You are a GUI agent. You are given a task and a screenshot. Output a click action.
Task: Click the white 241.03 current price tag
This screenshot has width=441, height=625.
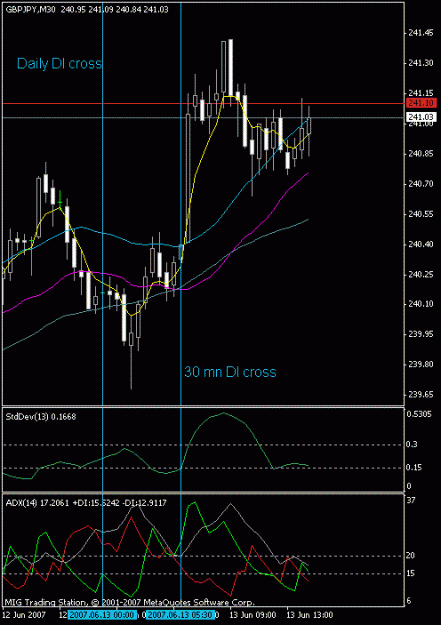pyautogui.click(x=421, y=117)
